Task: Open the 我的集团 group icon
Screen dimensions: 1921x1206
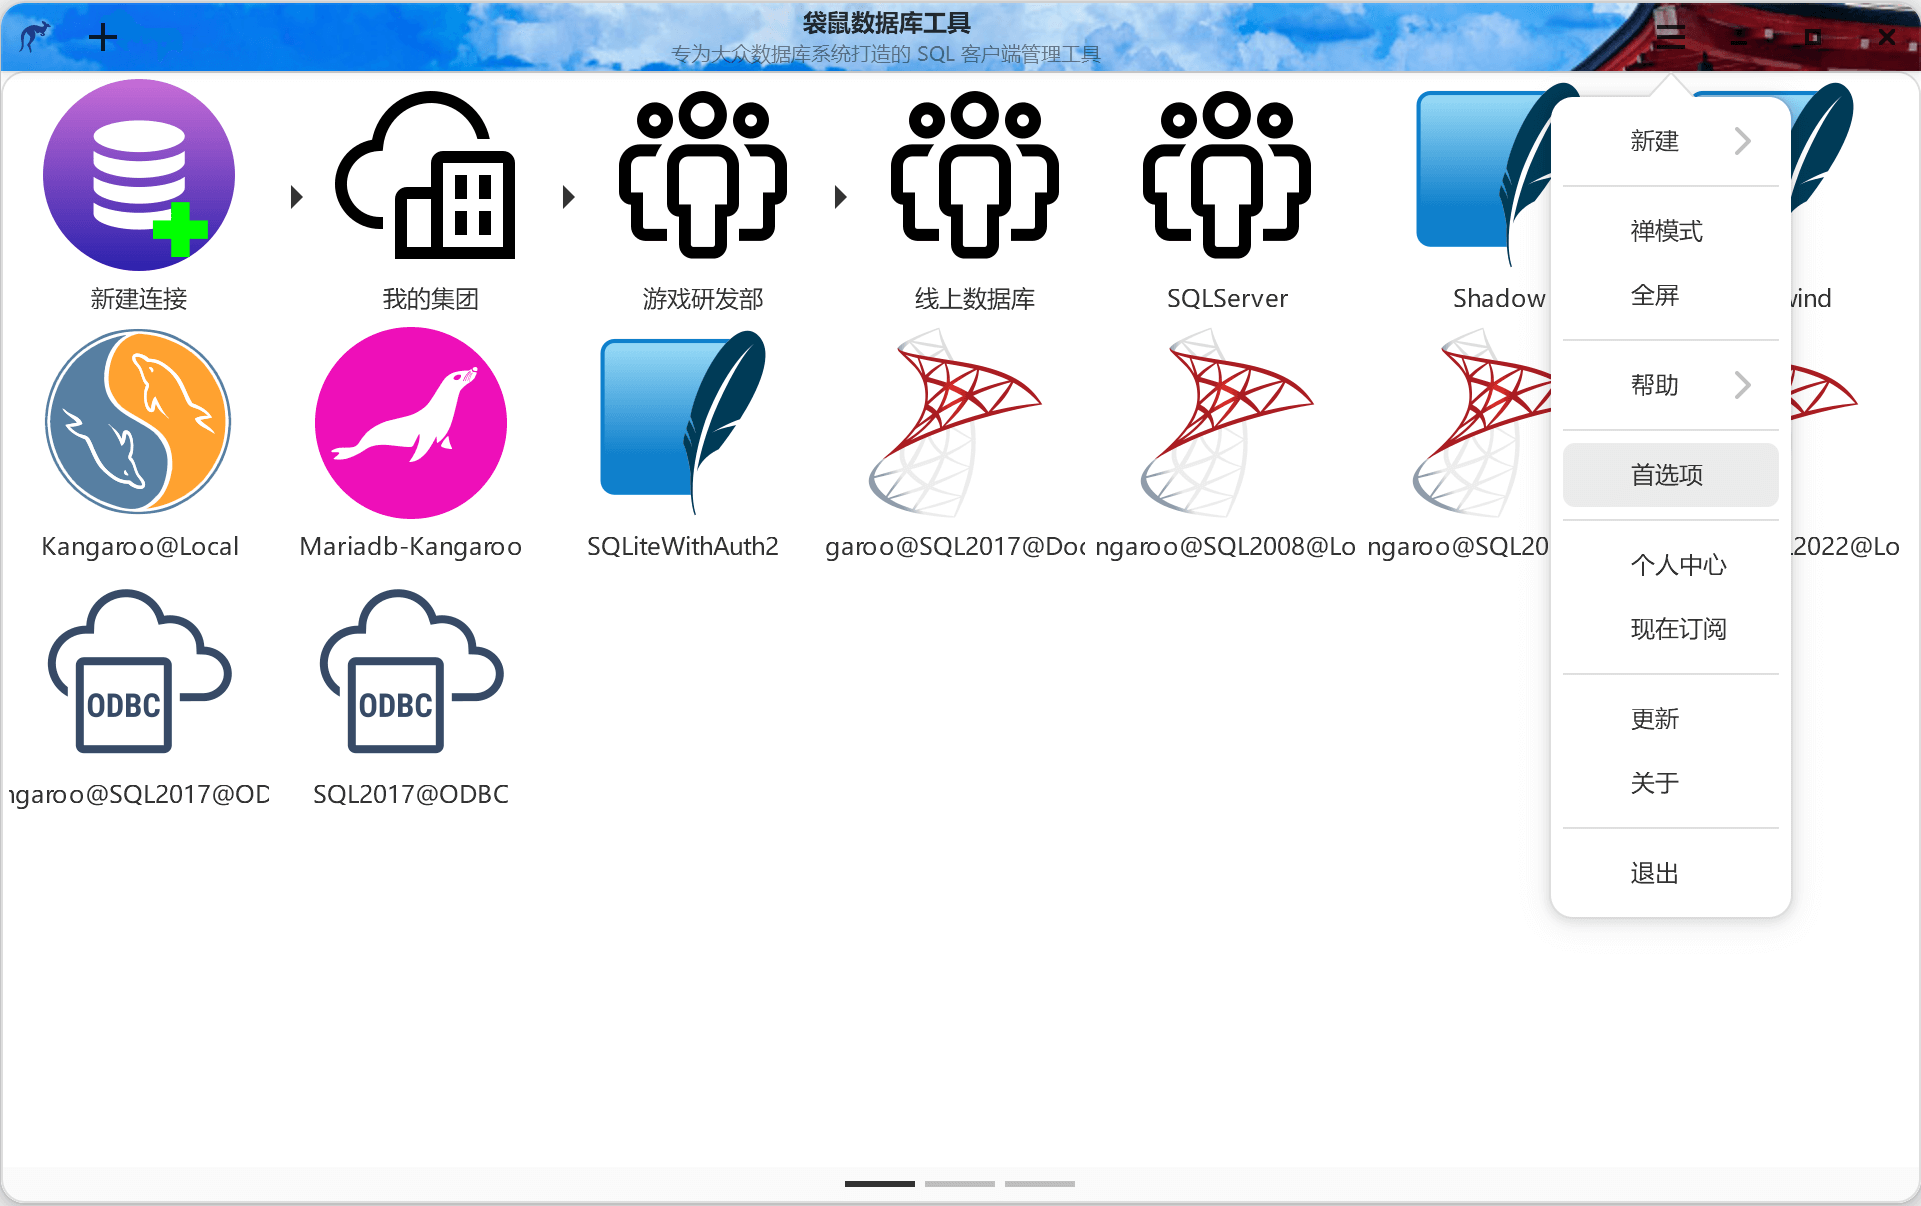Action: [426, 175]
